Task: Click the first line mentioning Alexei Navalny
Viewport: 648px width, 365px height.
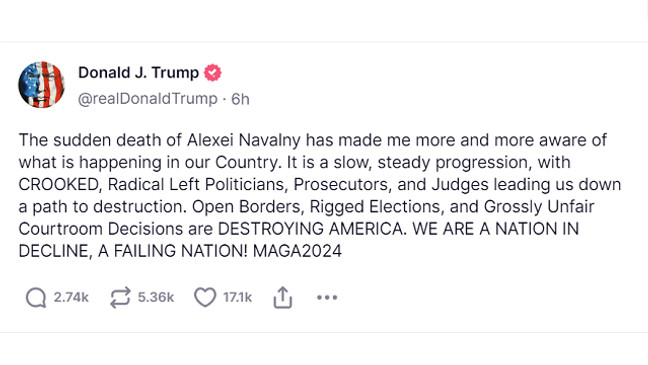Action: [x=312, y=140]
